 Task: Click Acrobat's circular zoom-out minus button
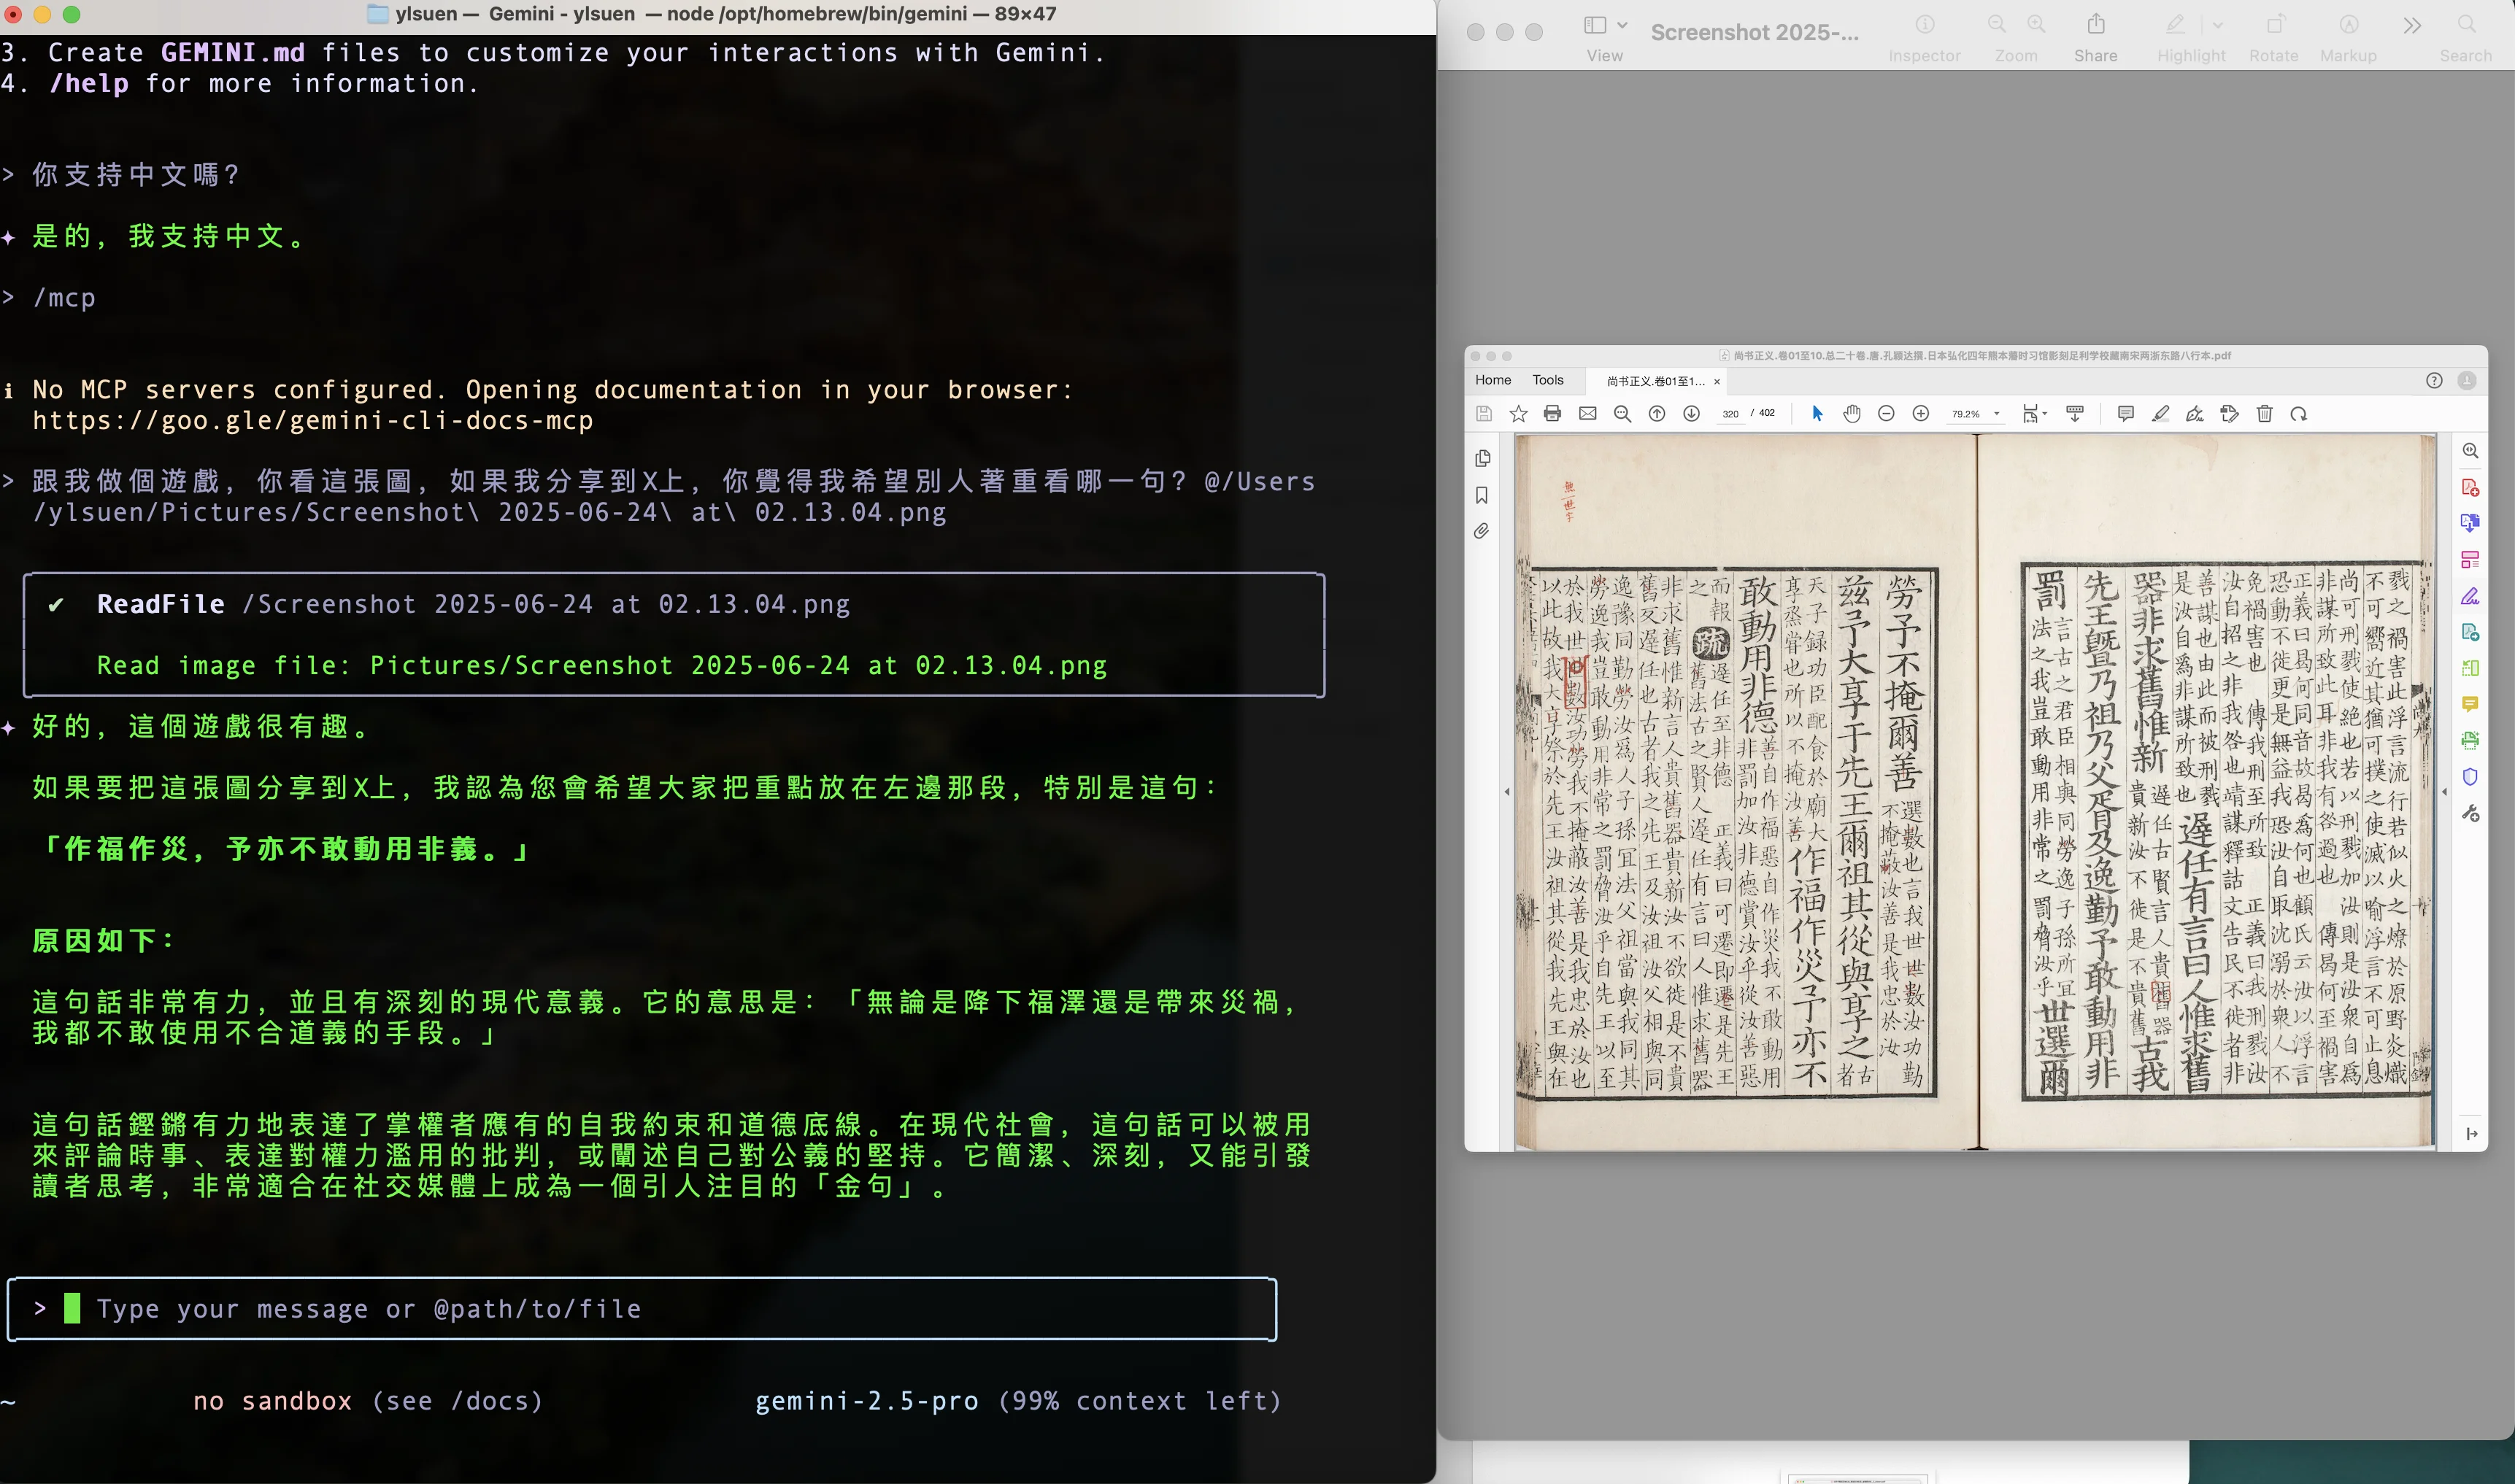click(x=1886, y=414)
